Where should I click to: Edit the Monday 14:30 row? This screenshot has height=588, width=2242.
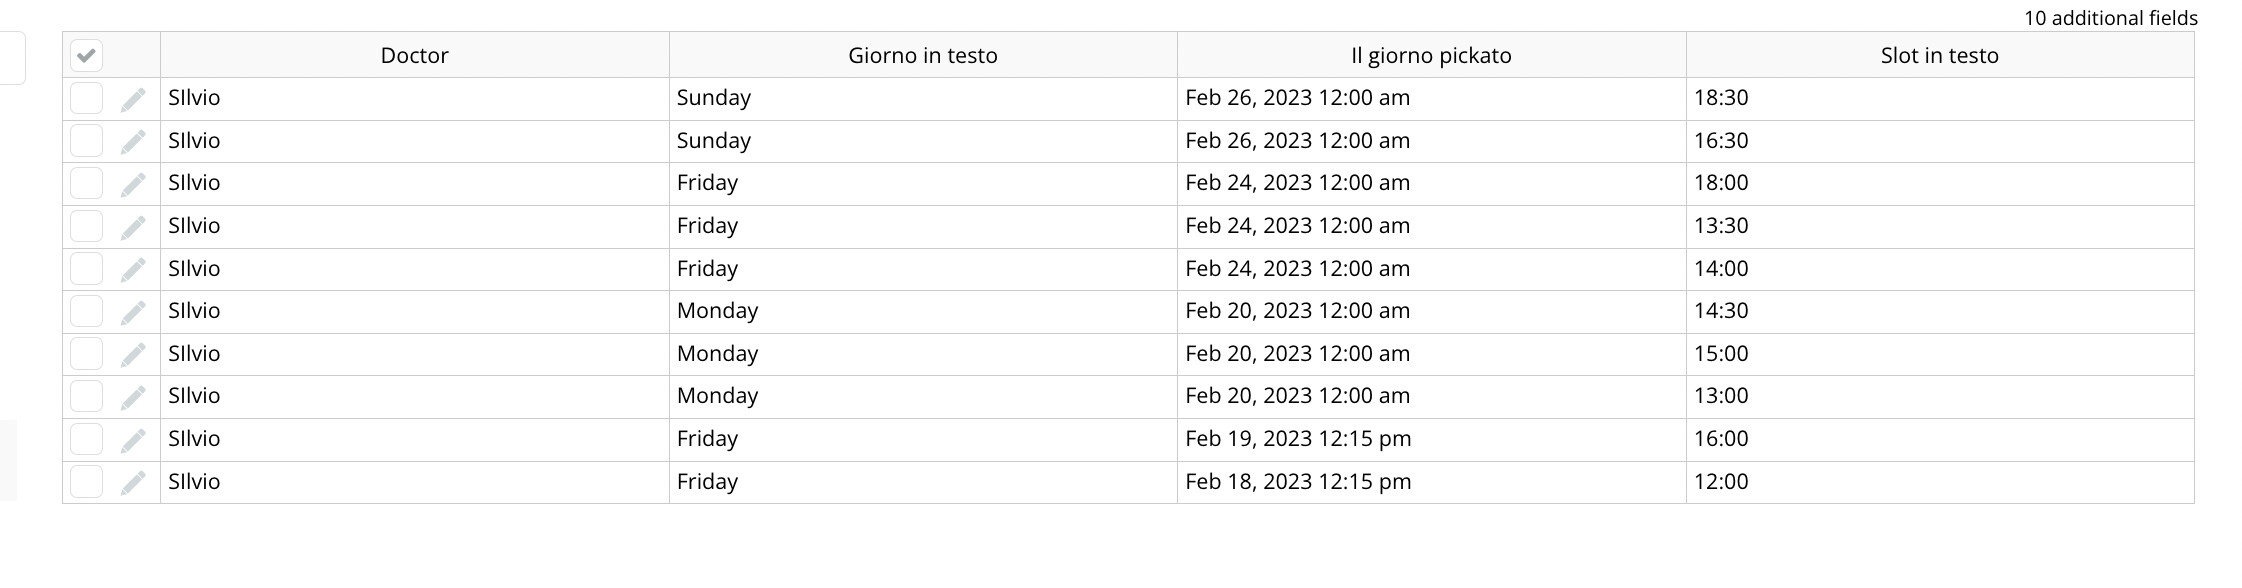133,312
